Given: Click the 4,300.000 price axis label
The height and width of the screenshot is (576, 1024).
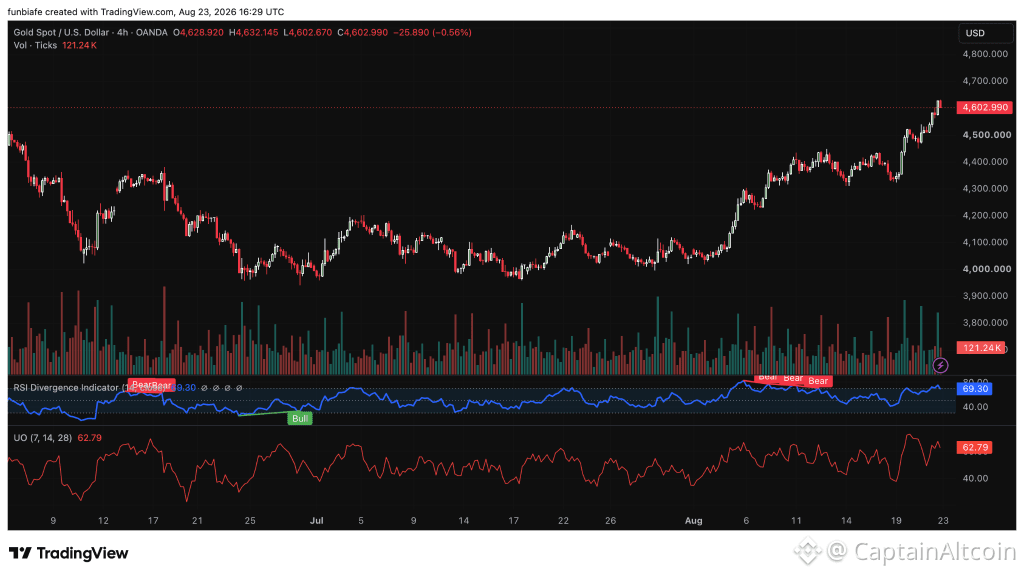Looking at the screenshot, I should 985,188.
